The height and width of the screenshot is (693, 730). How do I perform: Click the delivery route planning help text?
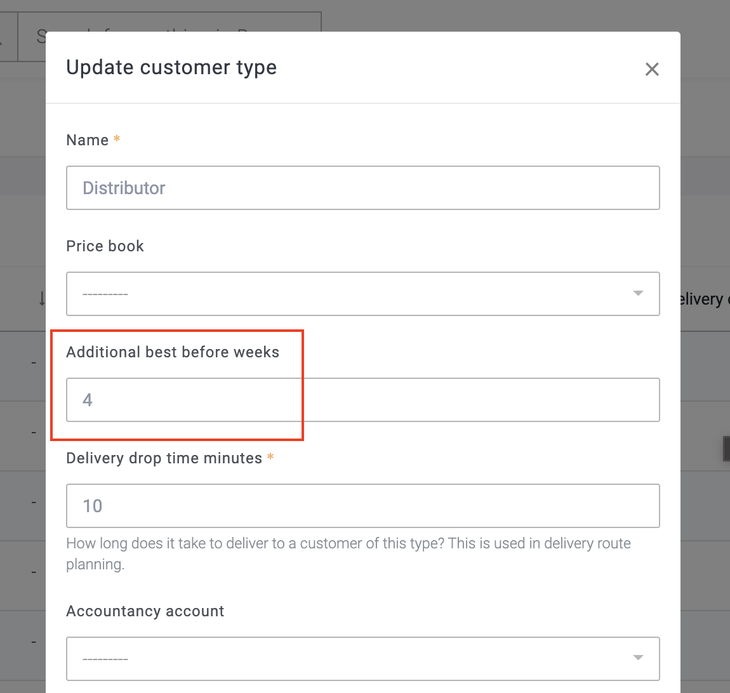348,554
